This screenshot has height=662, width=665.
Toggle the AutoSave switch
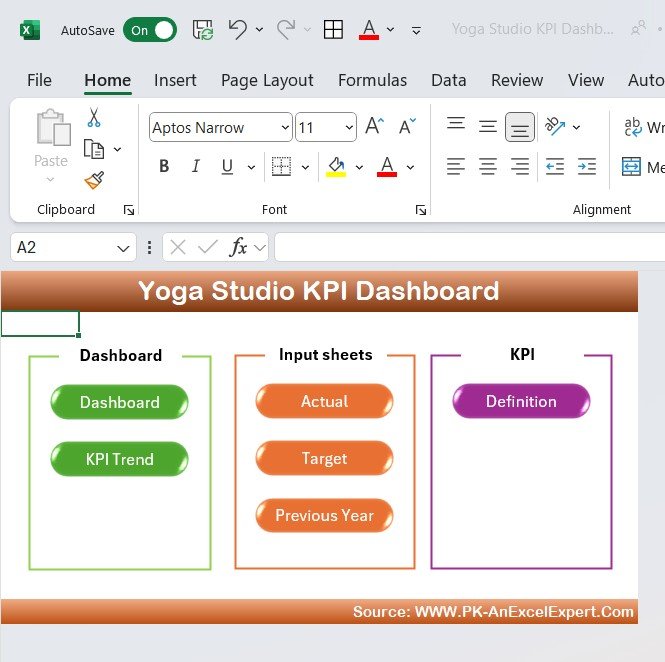[x=150, y=30]
